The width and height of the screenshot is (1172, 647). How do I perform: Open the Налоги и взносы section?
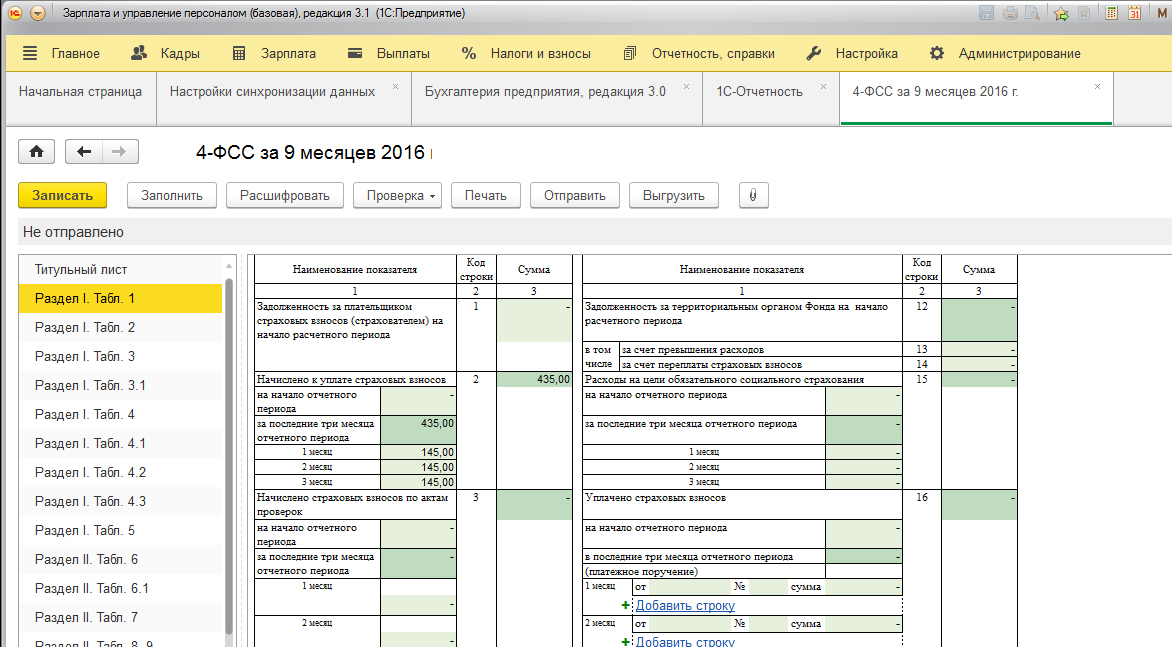[x=526, y=54]
